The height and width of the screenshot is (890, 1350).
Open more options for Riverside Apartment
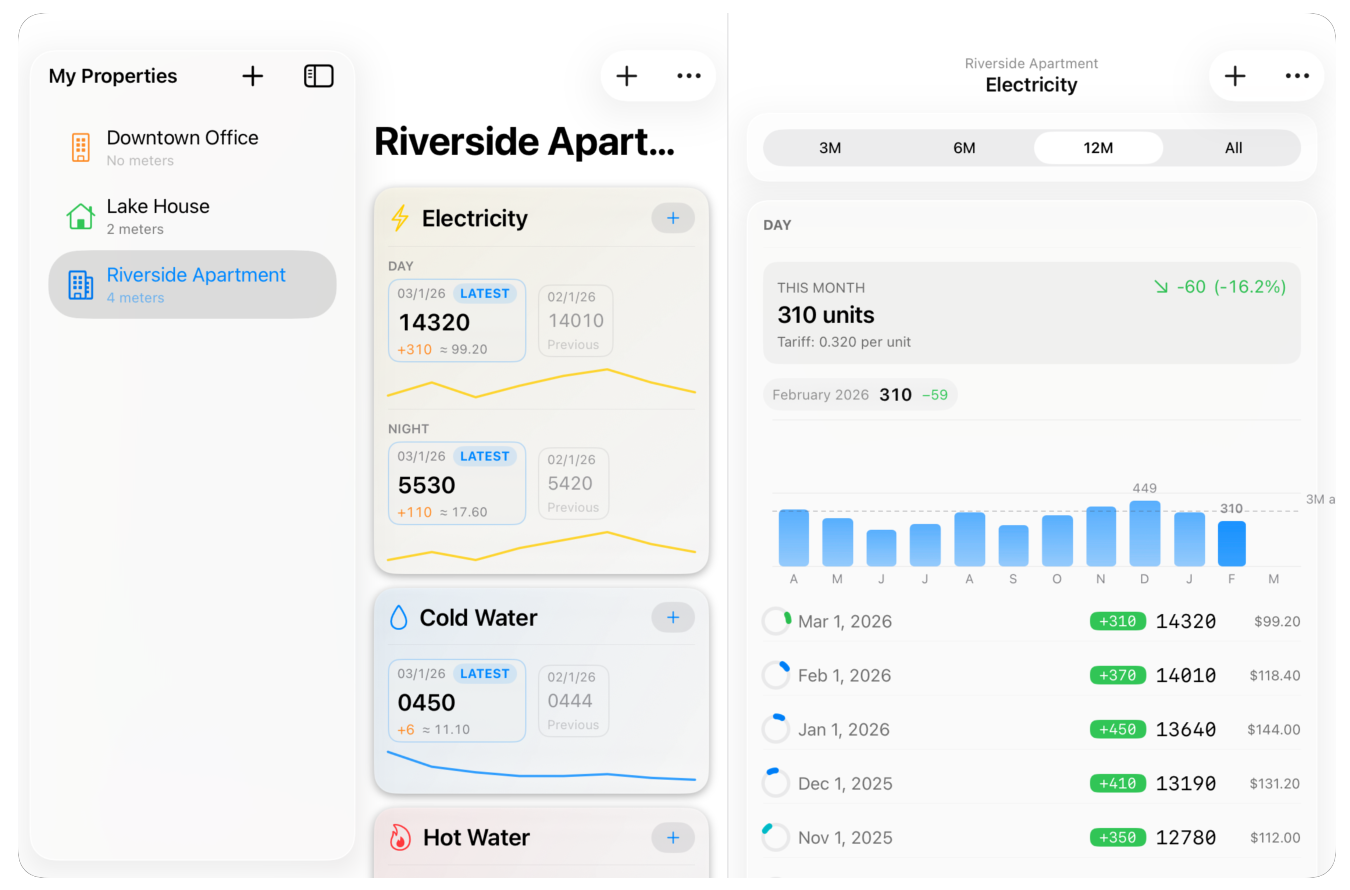pyautogui.click(x=689, y=76)
